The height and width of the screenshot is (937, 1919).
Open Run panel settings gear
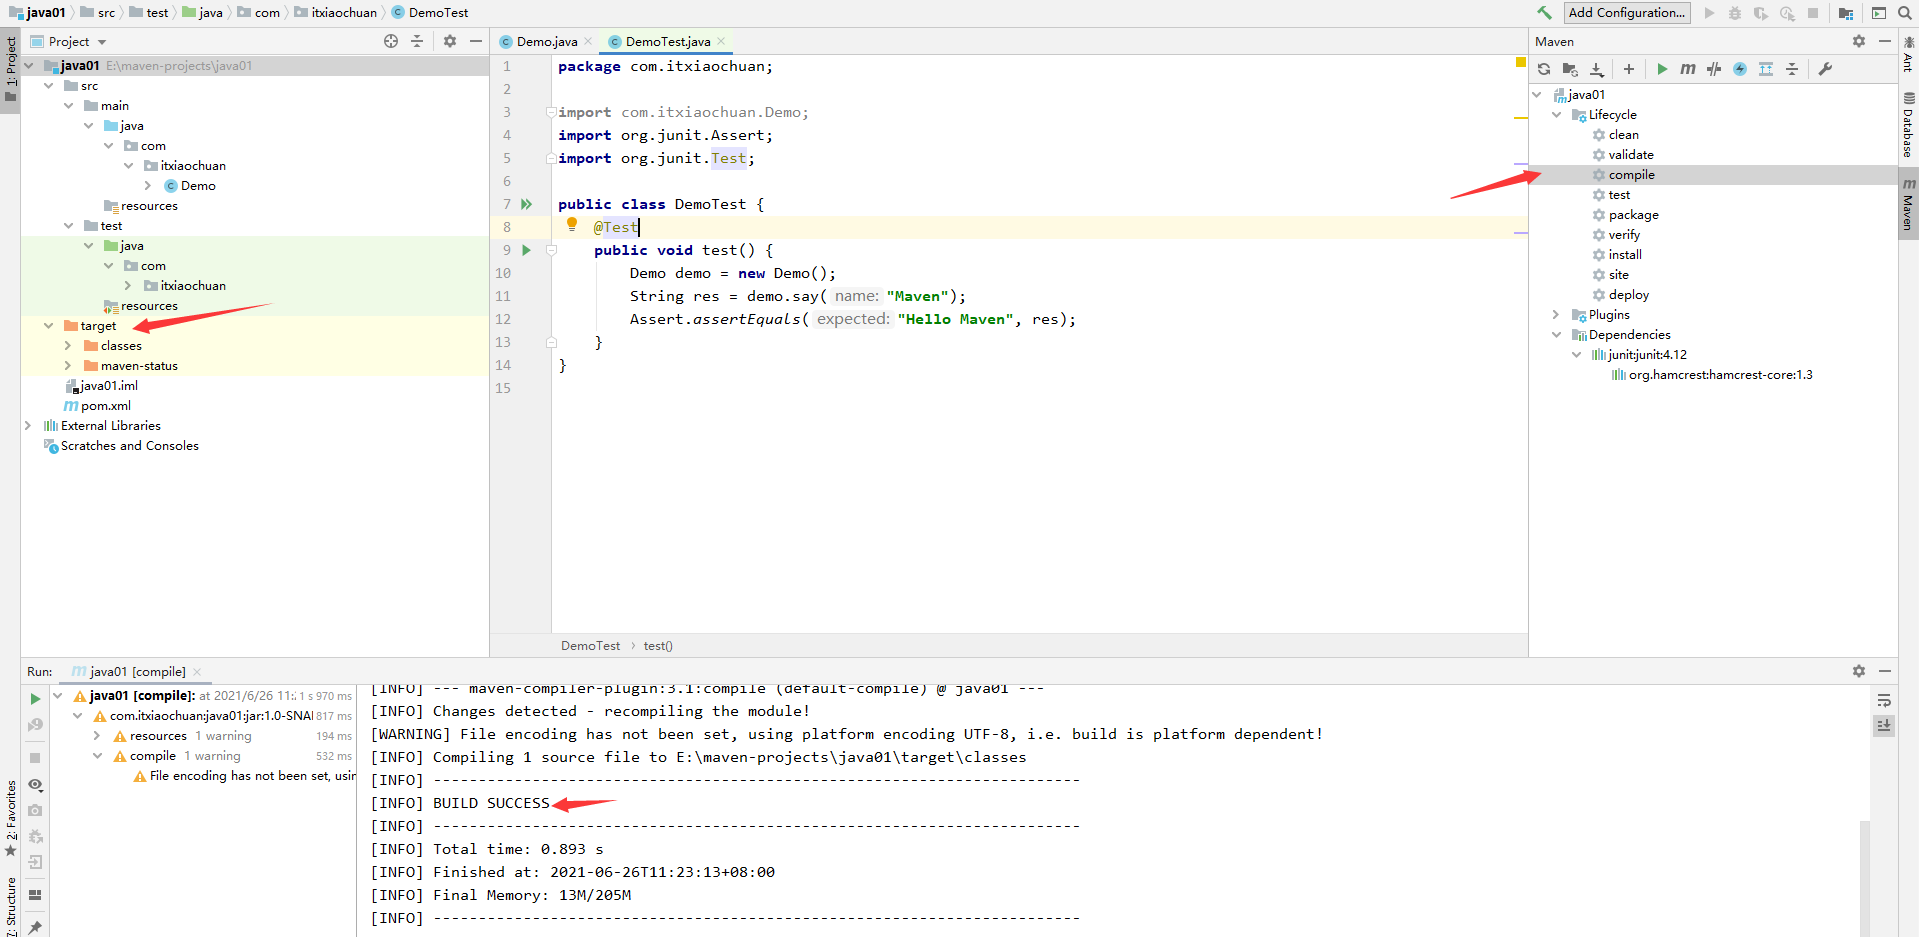(x=1859, y=671)
